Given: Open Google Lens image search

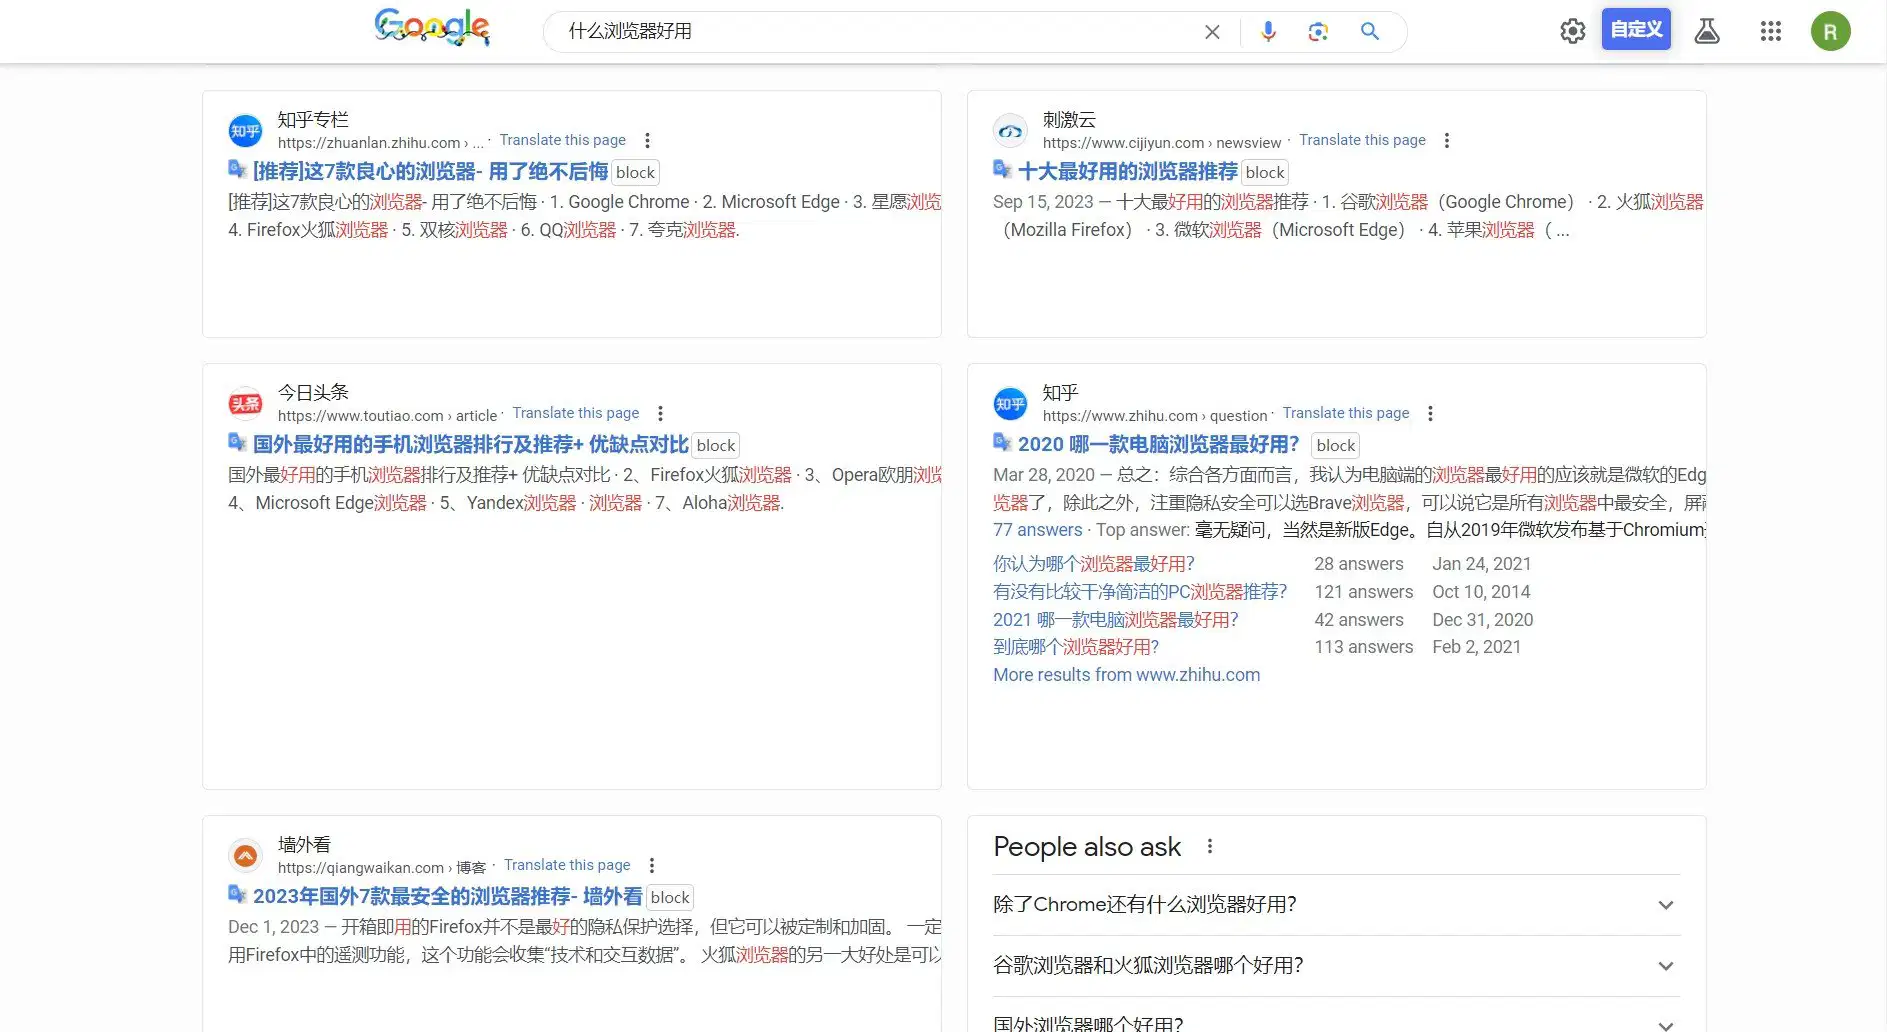Looking at the screenshot, I should click(x=1318, y=32).
